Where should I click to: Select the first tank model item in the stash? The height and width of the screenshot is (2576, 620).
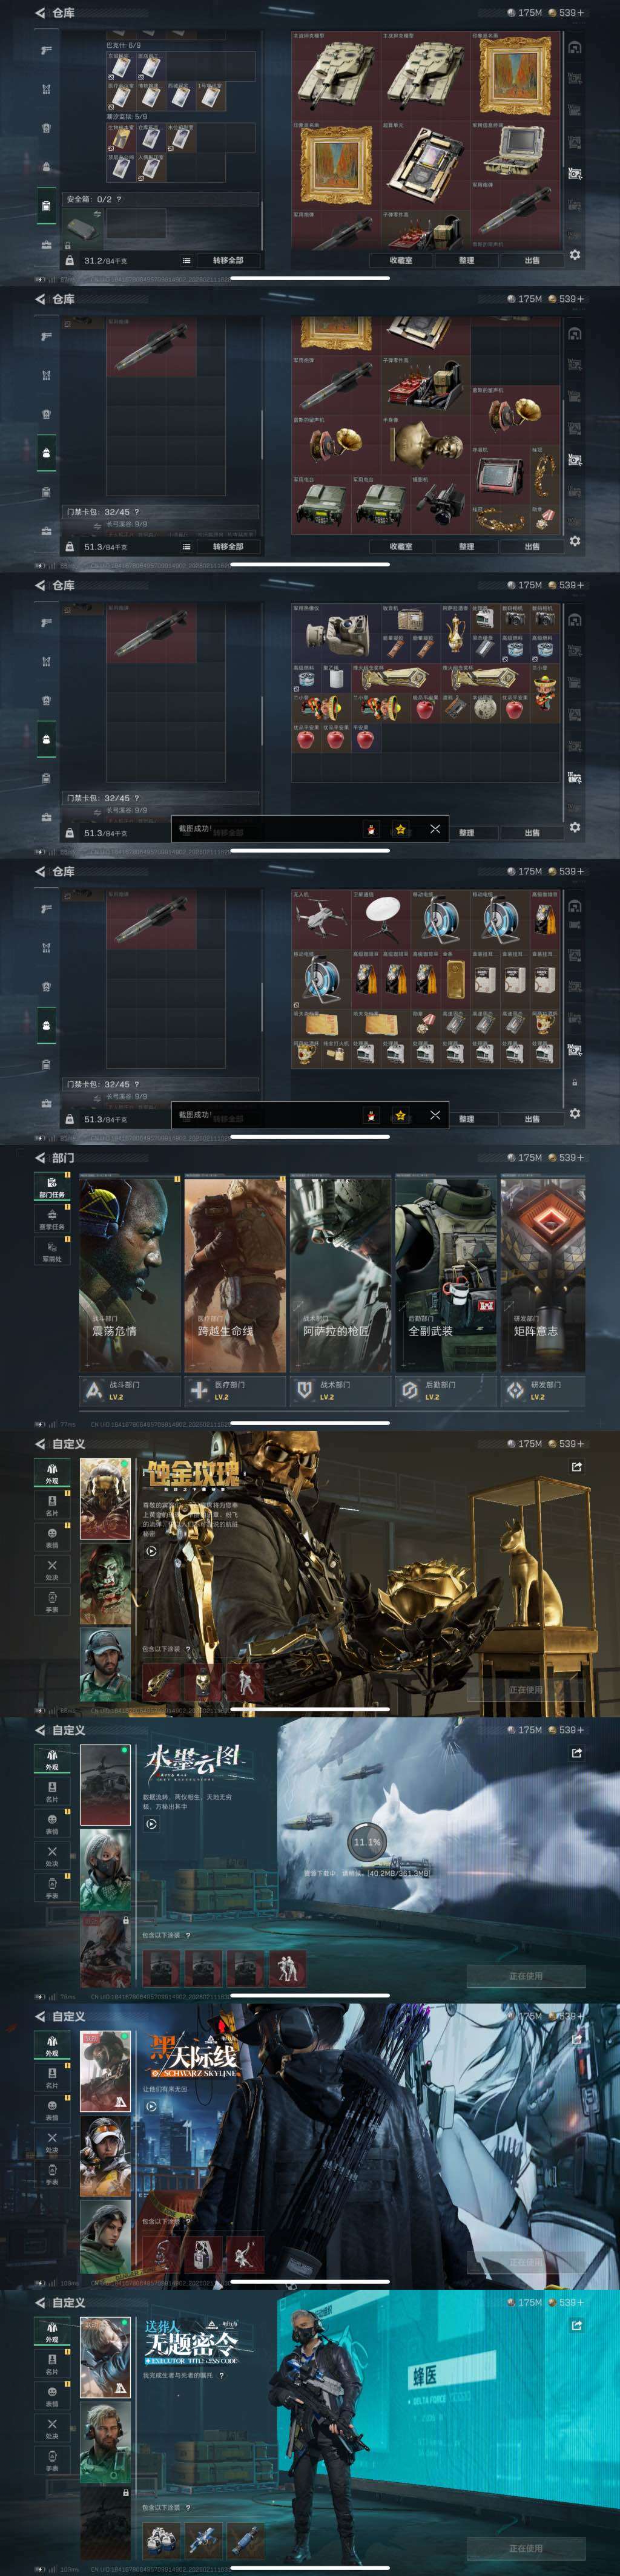tap(336, 75)
